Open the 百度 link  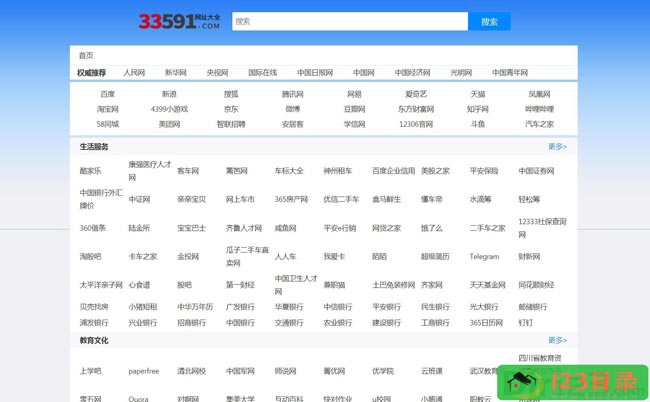[107, 94]
